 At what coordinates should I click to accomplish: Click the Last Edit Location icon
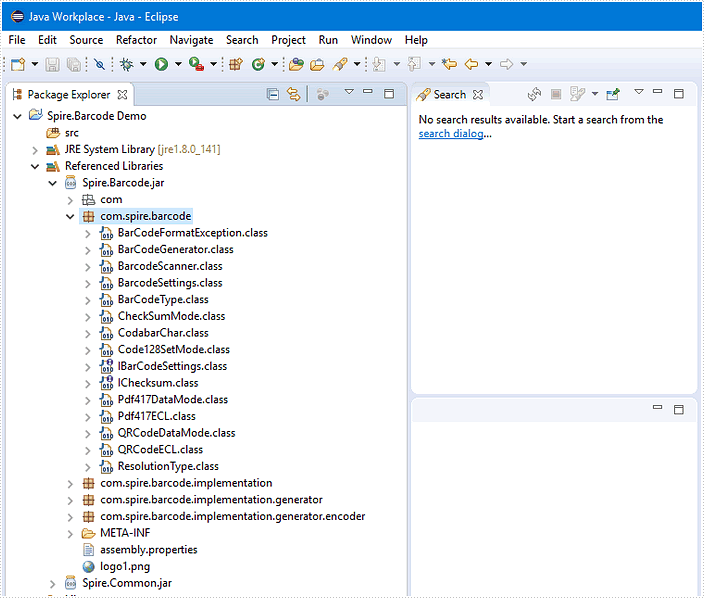point(449,64)
